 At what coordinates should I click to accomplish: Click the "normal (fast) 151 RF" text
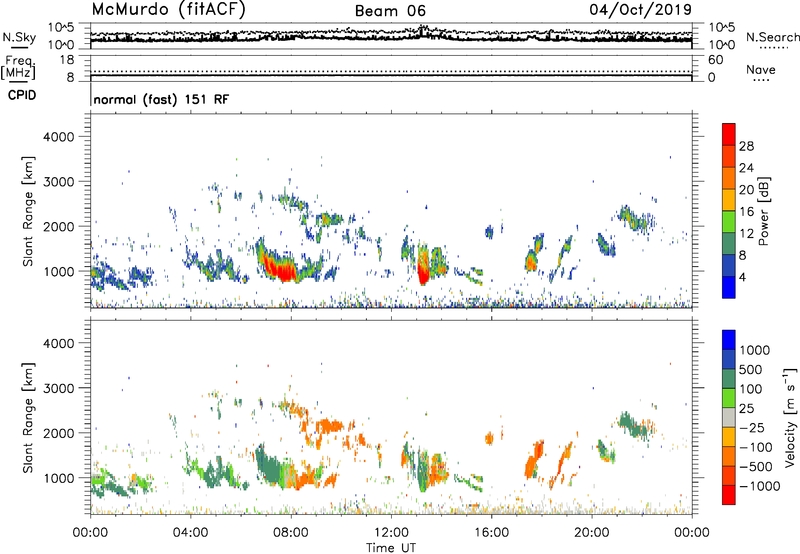click(x=161, y=99)
